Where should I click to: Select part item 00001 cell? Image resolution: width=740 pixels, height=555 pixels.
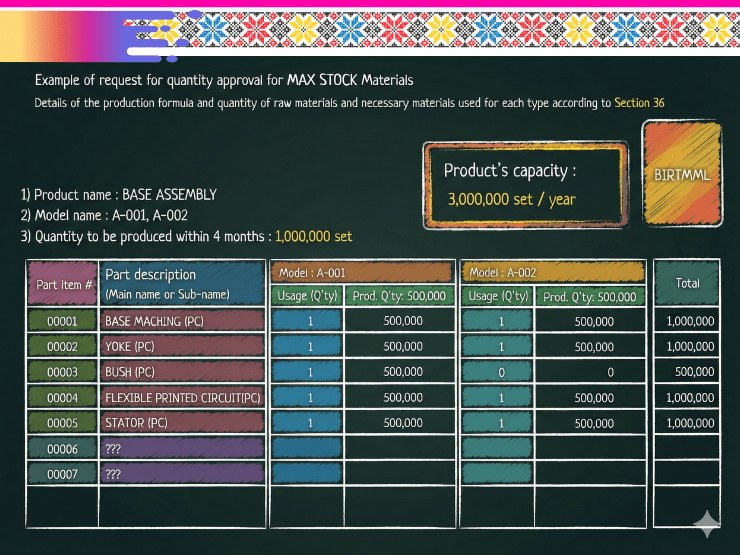pos(64,321)
